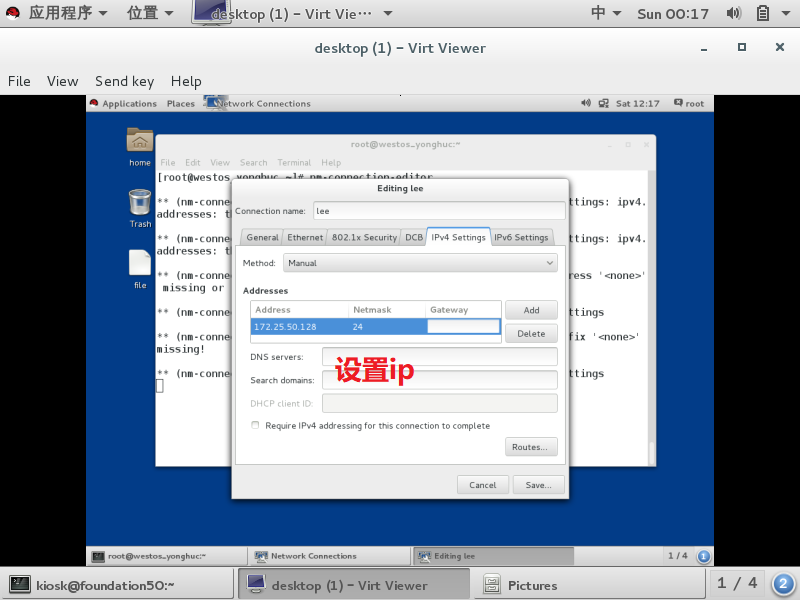
Task: Open terminal Terminal menu
Action: pyautogui.click(x=294, y=163)
